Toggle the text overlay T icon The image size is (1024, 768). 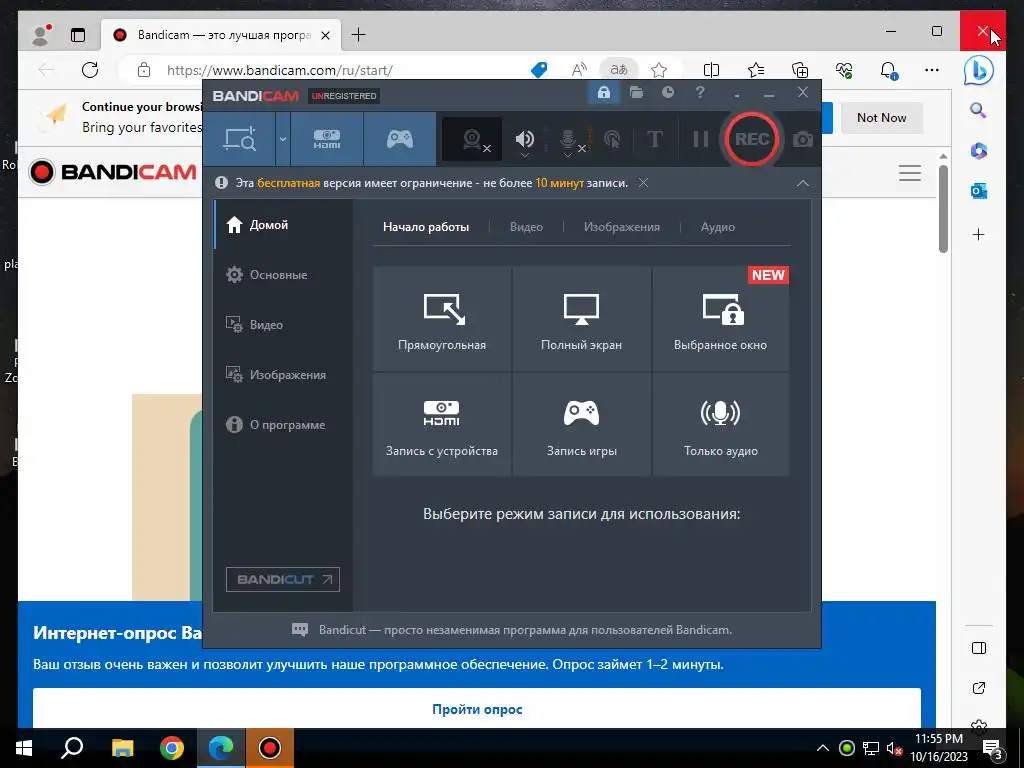click(x=654, y=139)
